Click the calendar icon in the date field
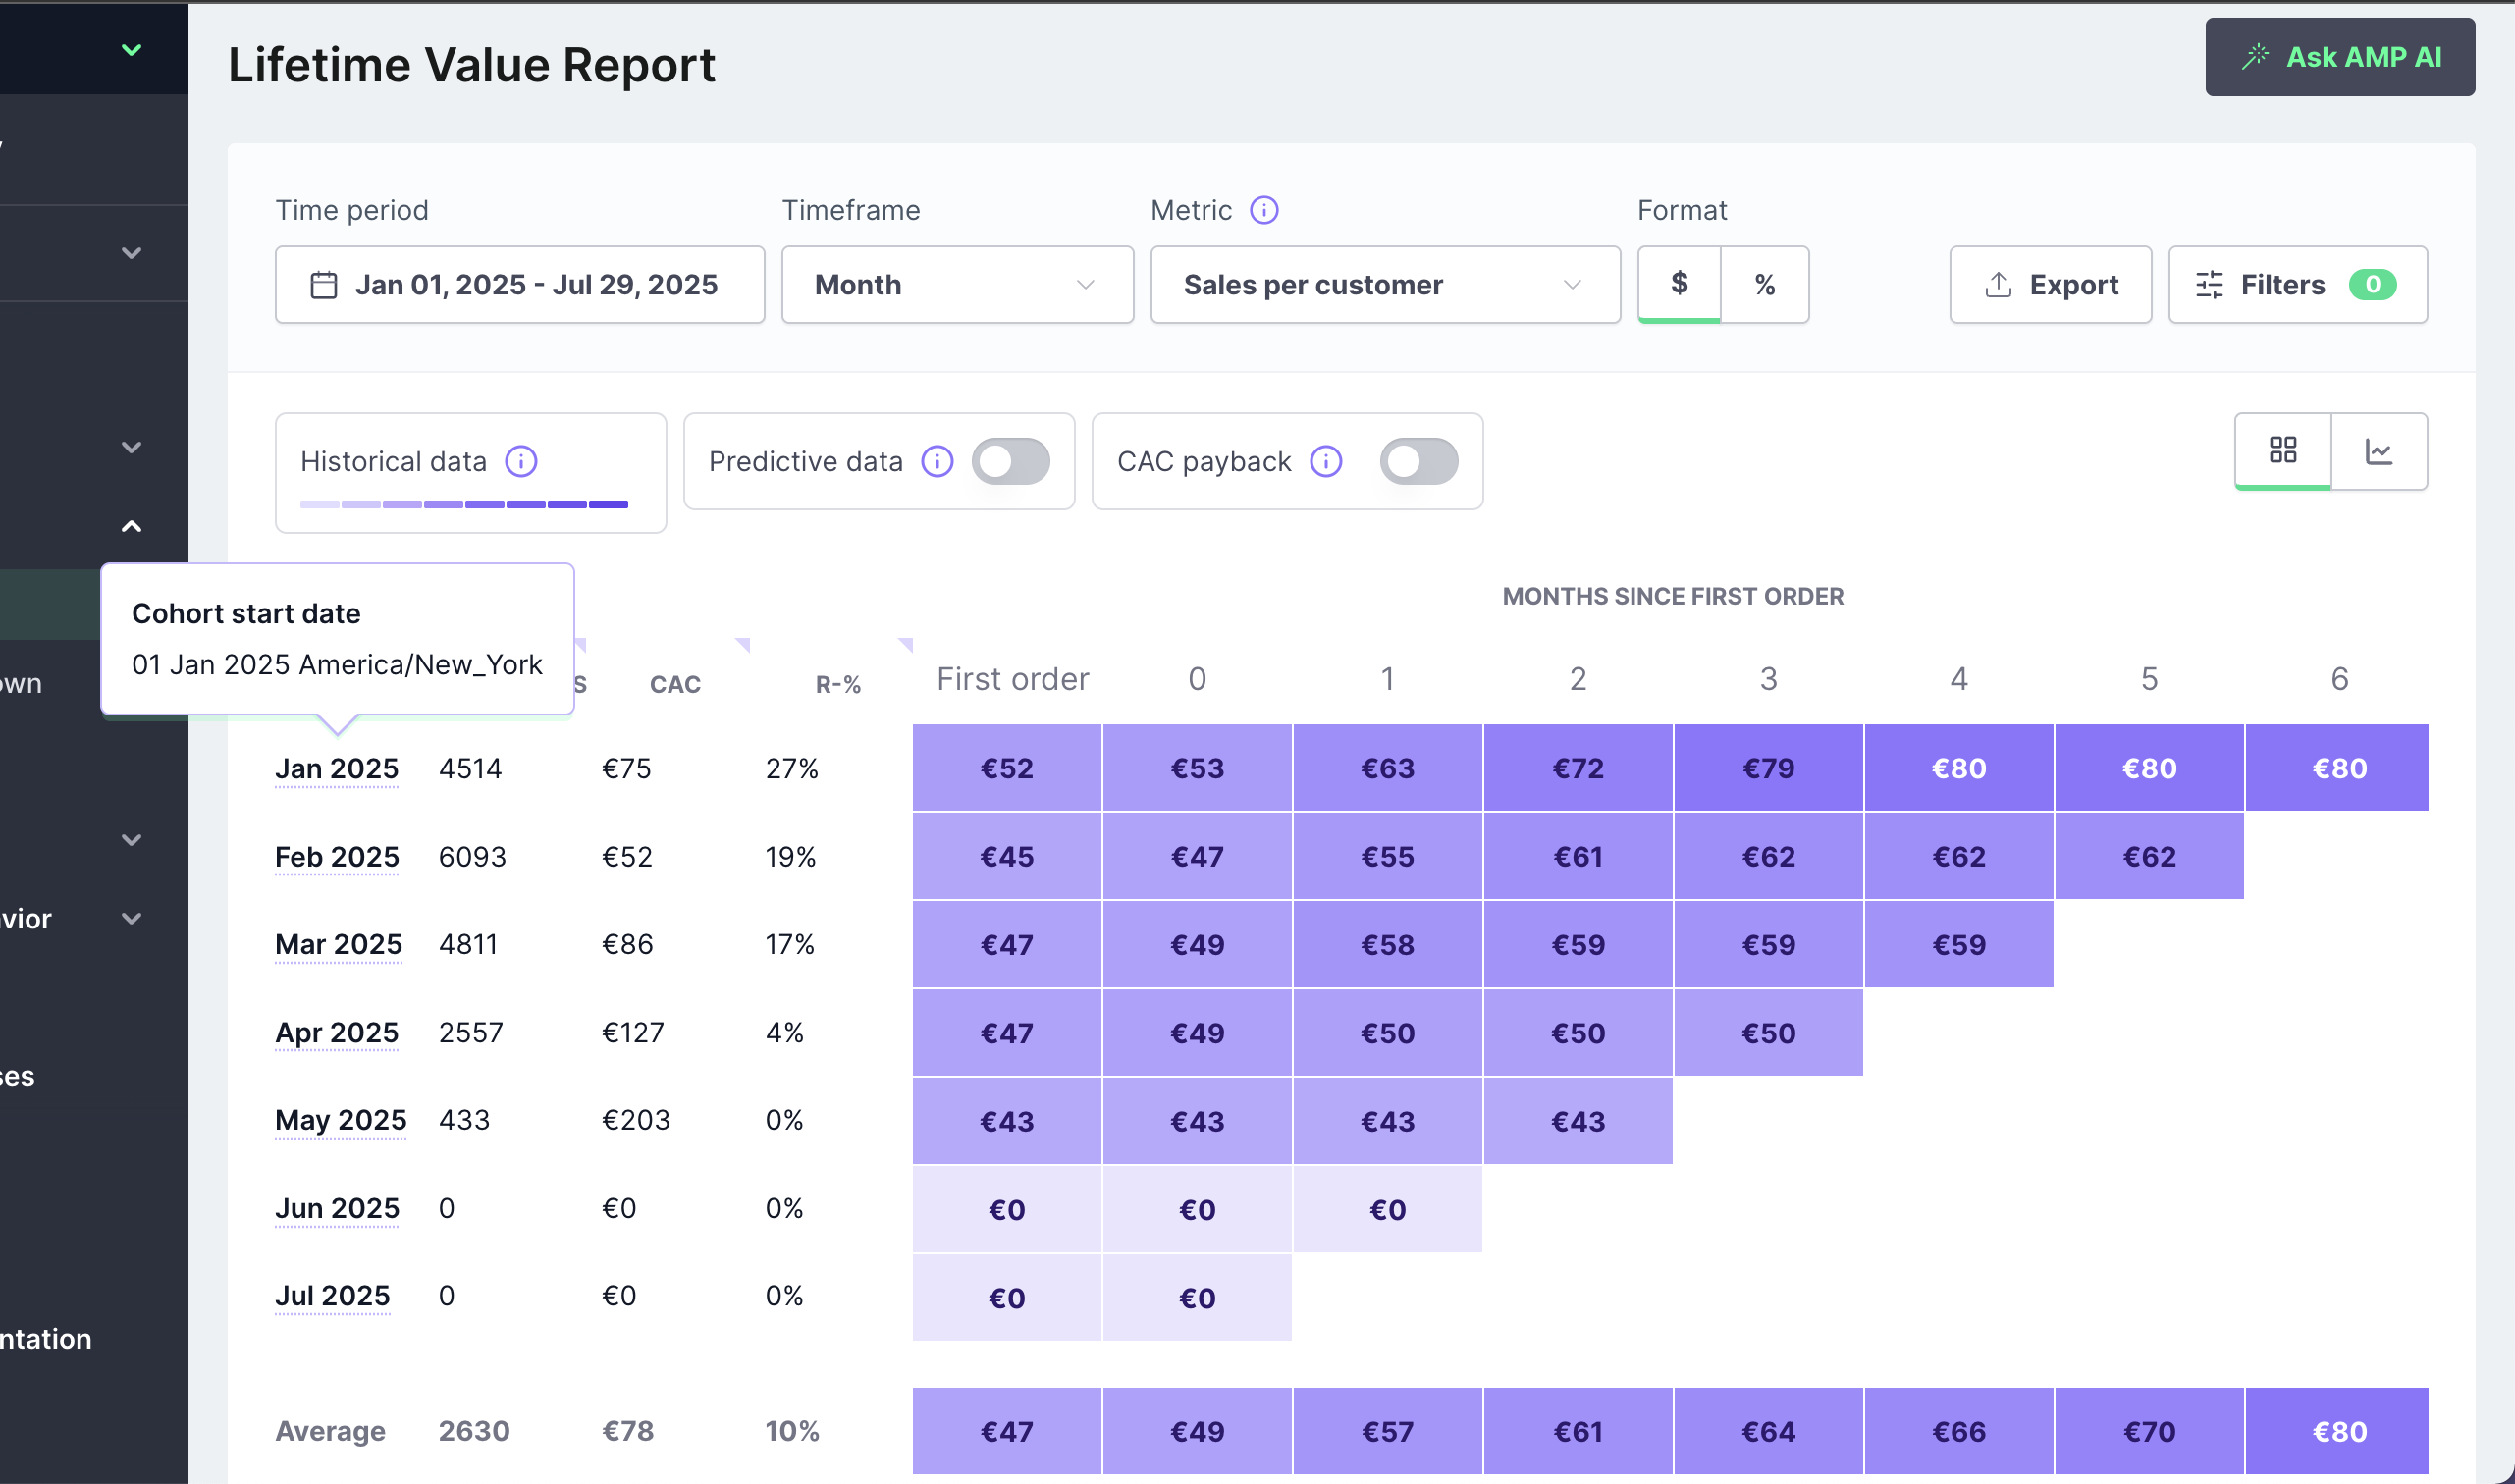Image resolution: width=2515 pixels, height=1484 pixels. [x=323, y=285]
